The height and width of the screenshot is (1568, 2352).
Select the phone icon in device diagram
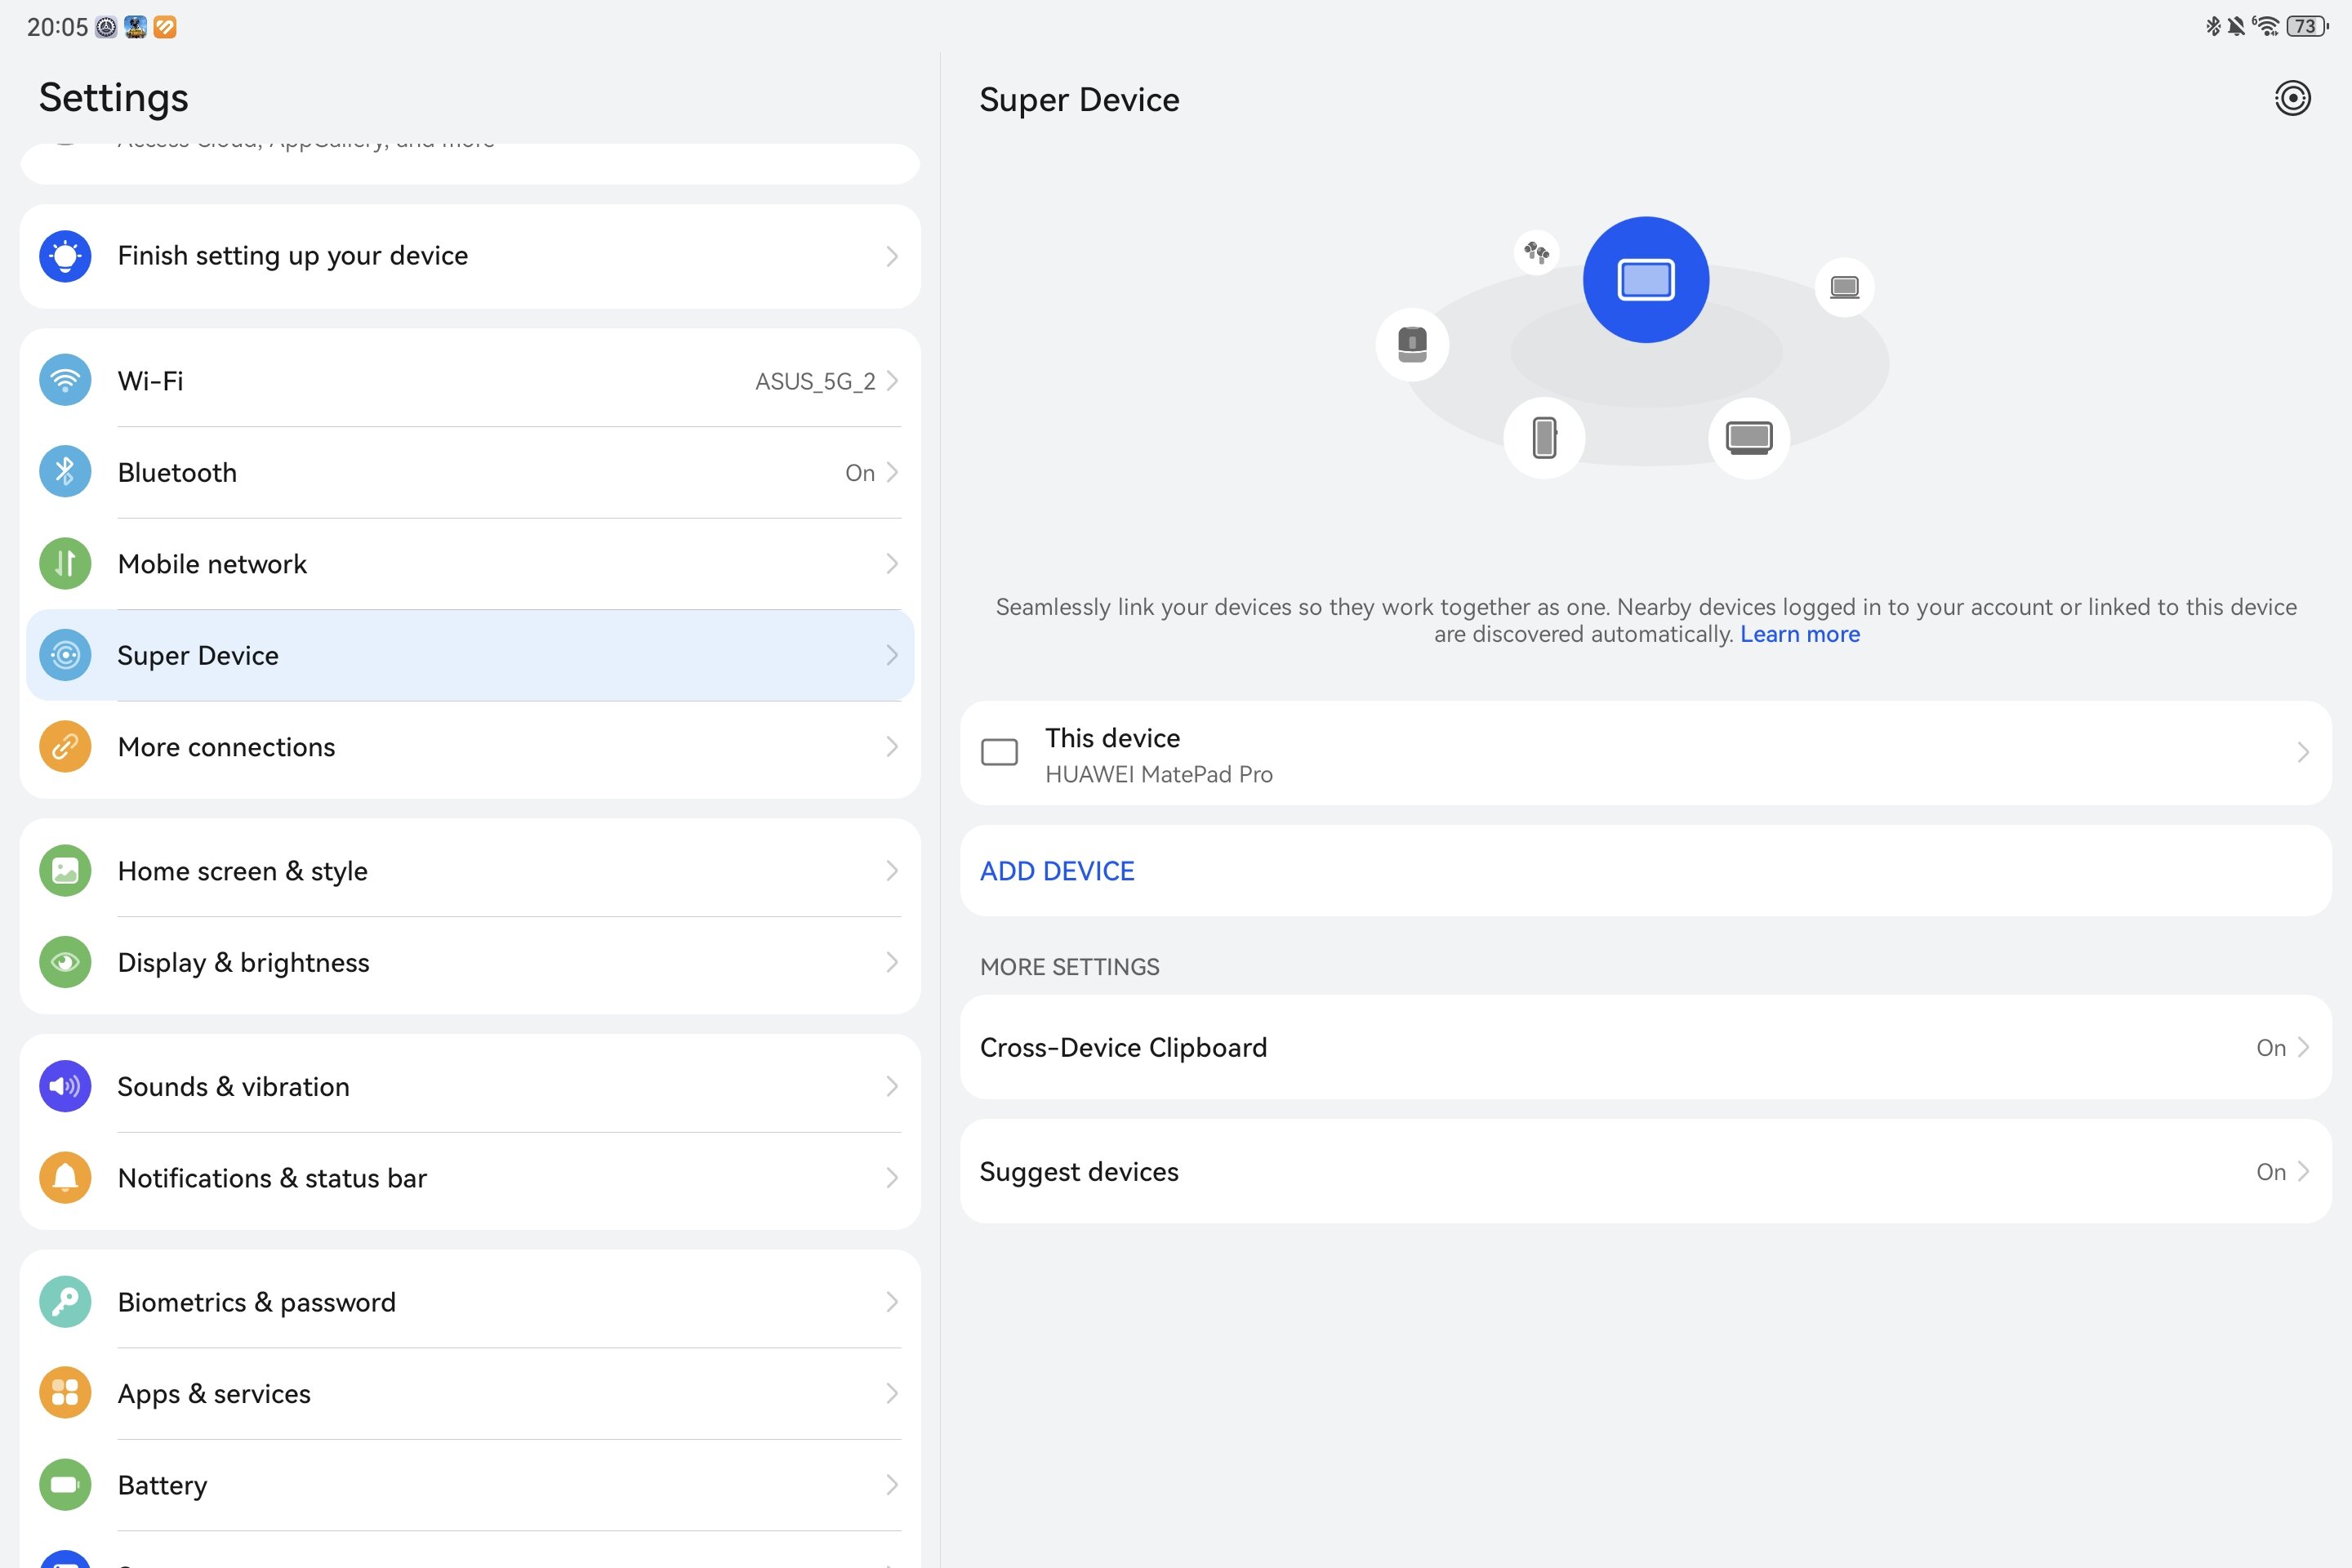1544,437
